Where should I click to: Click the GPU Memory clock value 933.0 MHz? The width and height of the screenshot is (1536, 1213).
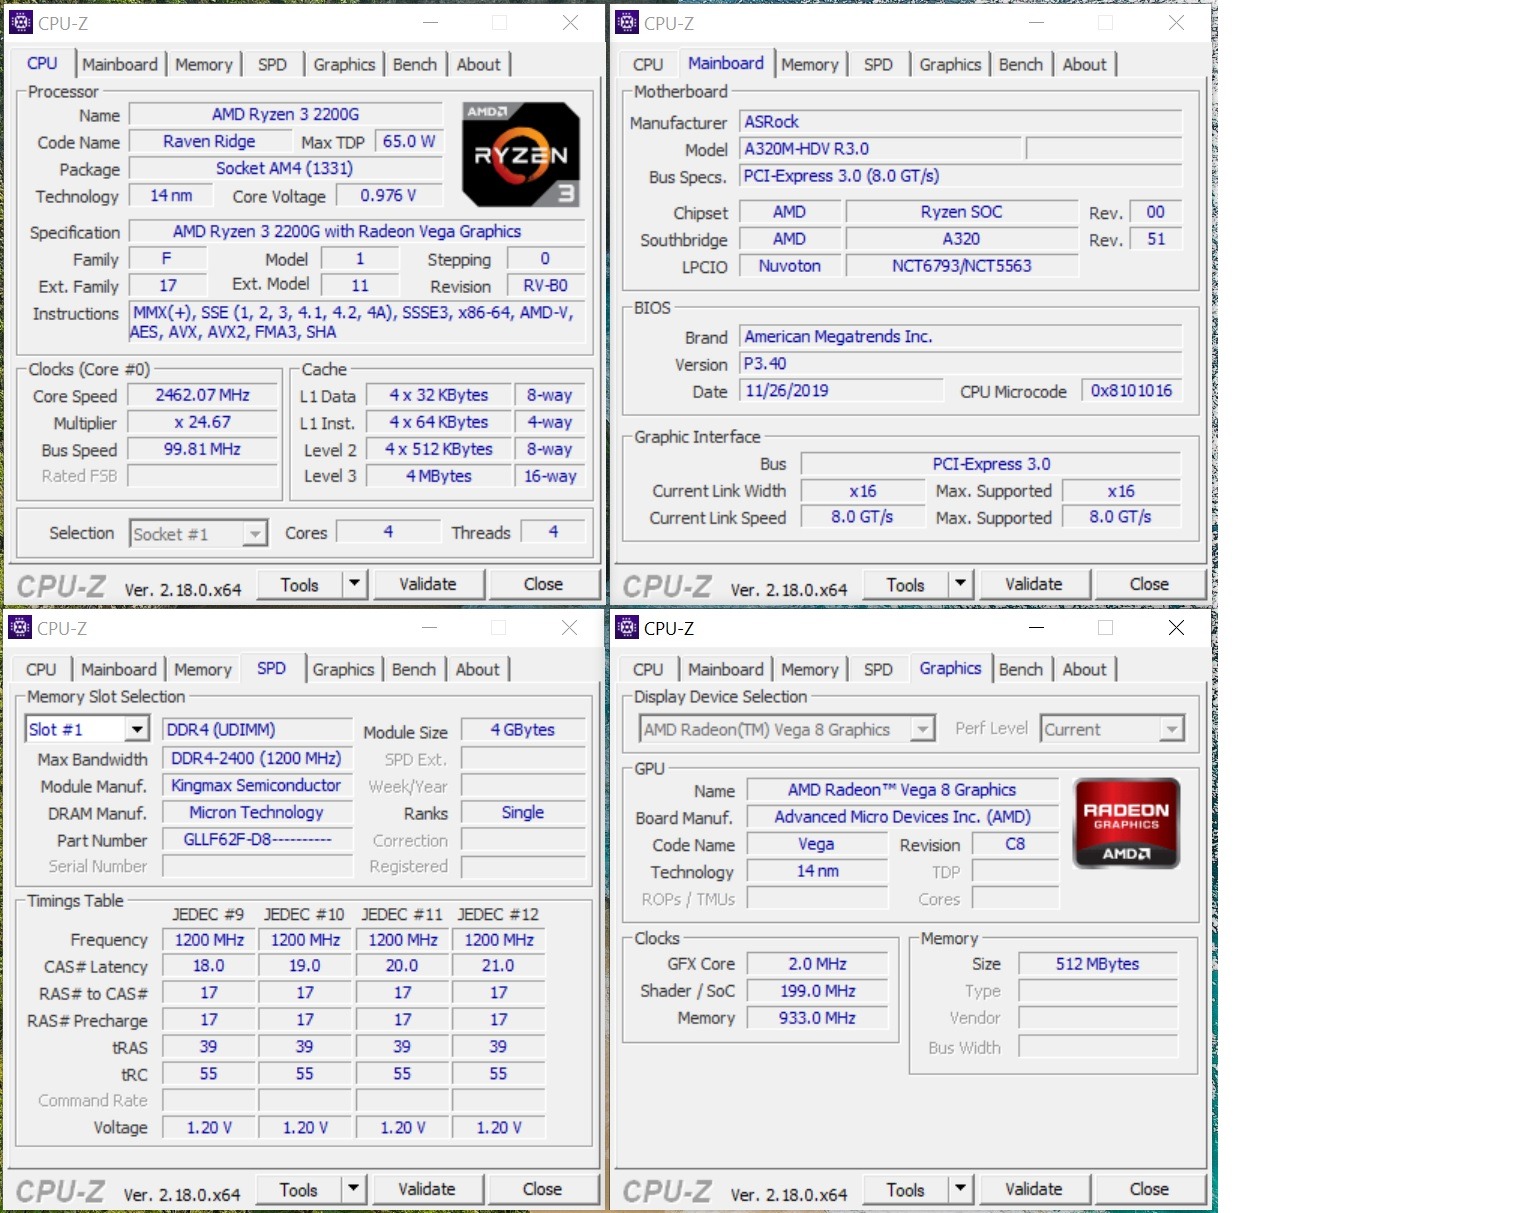(x=817, y=1018)
